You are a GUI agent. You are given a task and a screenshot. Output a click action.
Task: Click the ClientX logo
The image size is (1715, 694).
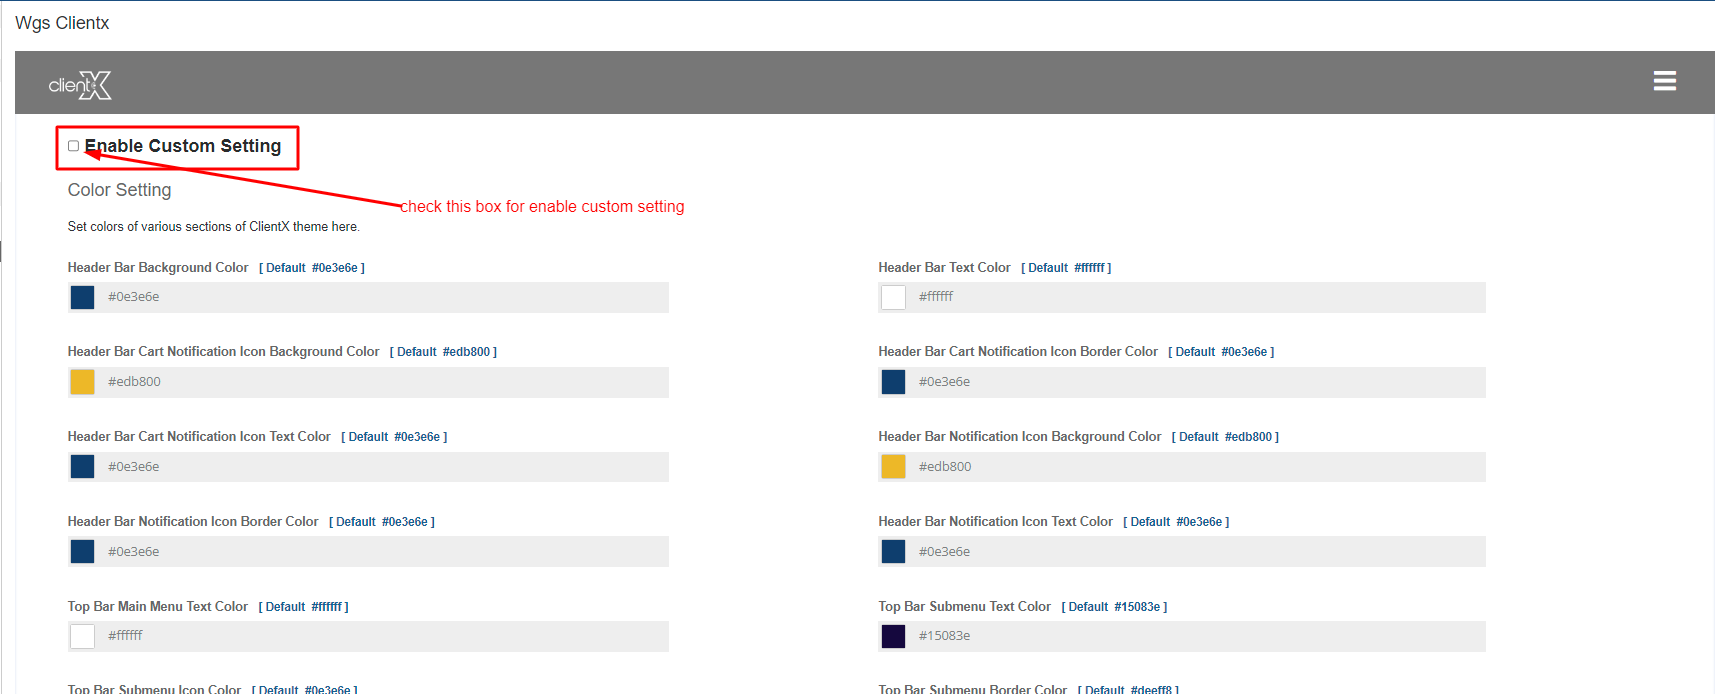(x=80, y=85)
